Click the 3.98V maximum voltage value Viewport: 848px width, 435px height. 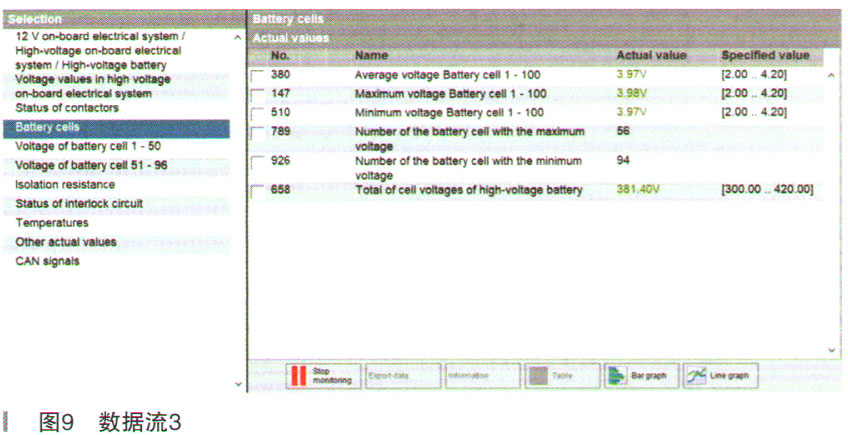pyautogui.click(x=631, y=94)
